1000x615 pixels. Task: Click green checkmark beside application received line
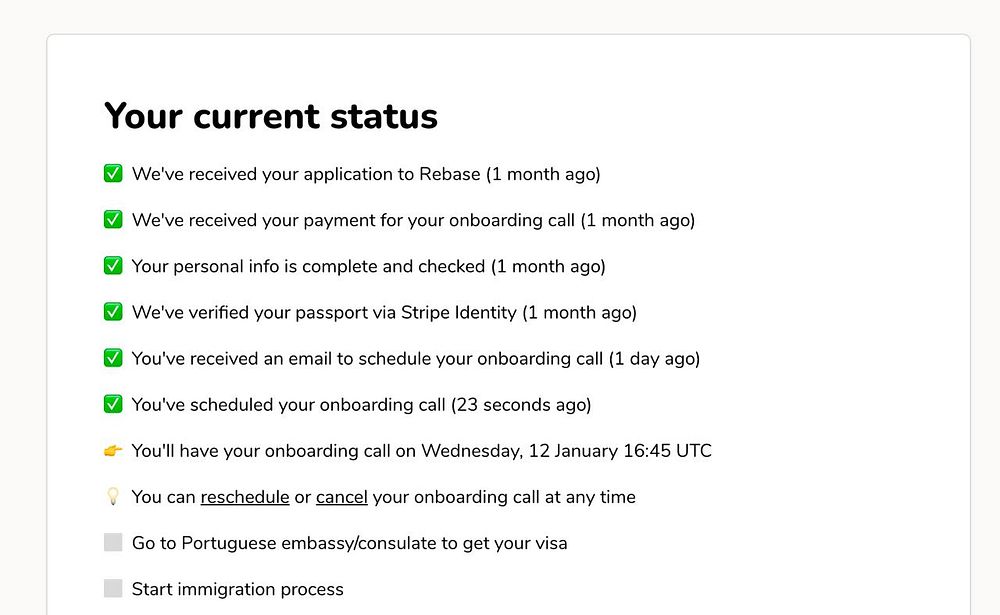113,174
